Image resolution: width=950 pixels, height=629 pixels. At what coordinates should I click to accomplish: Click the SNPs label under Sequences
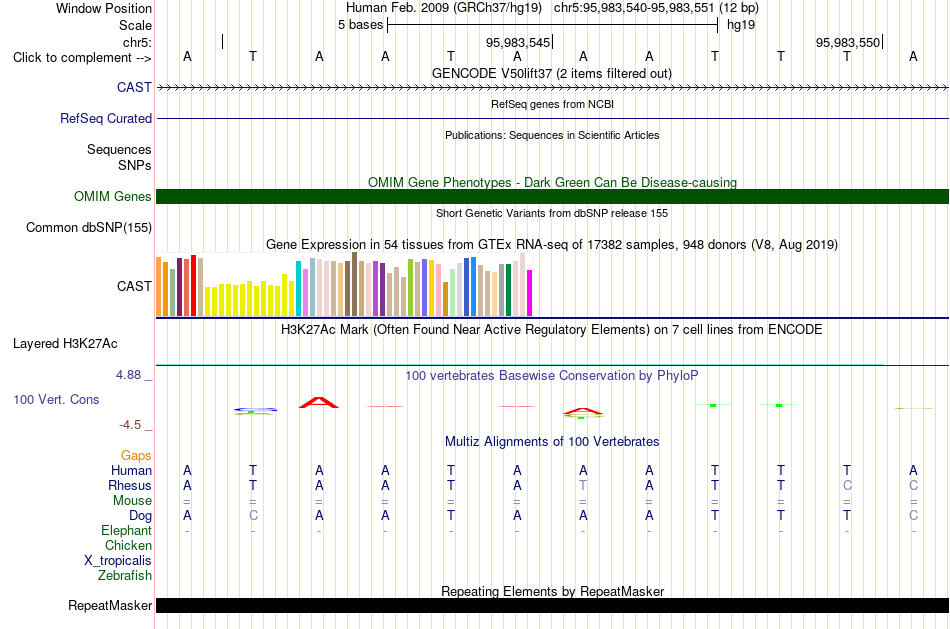(x=135, y=165)
